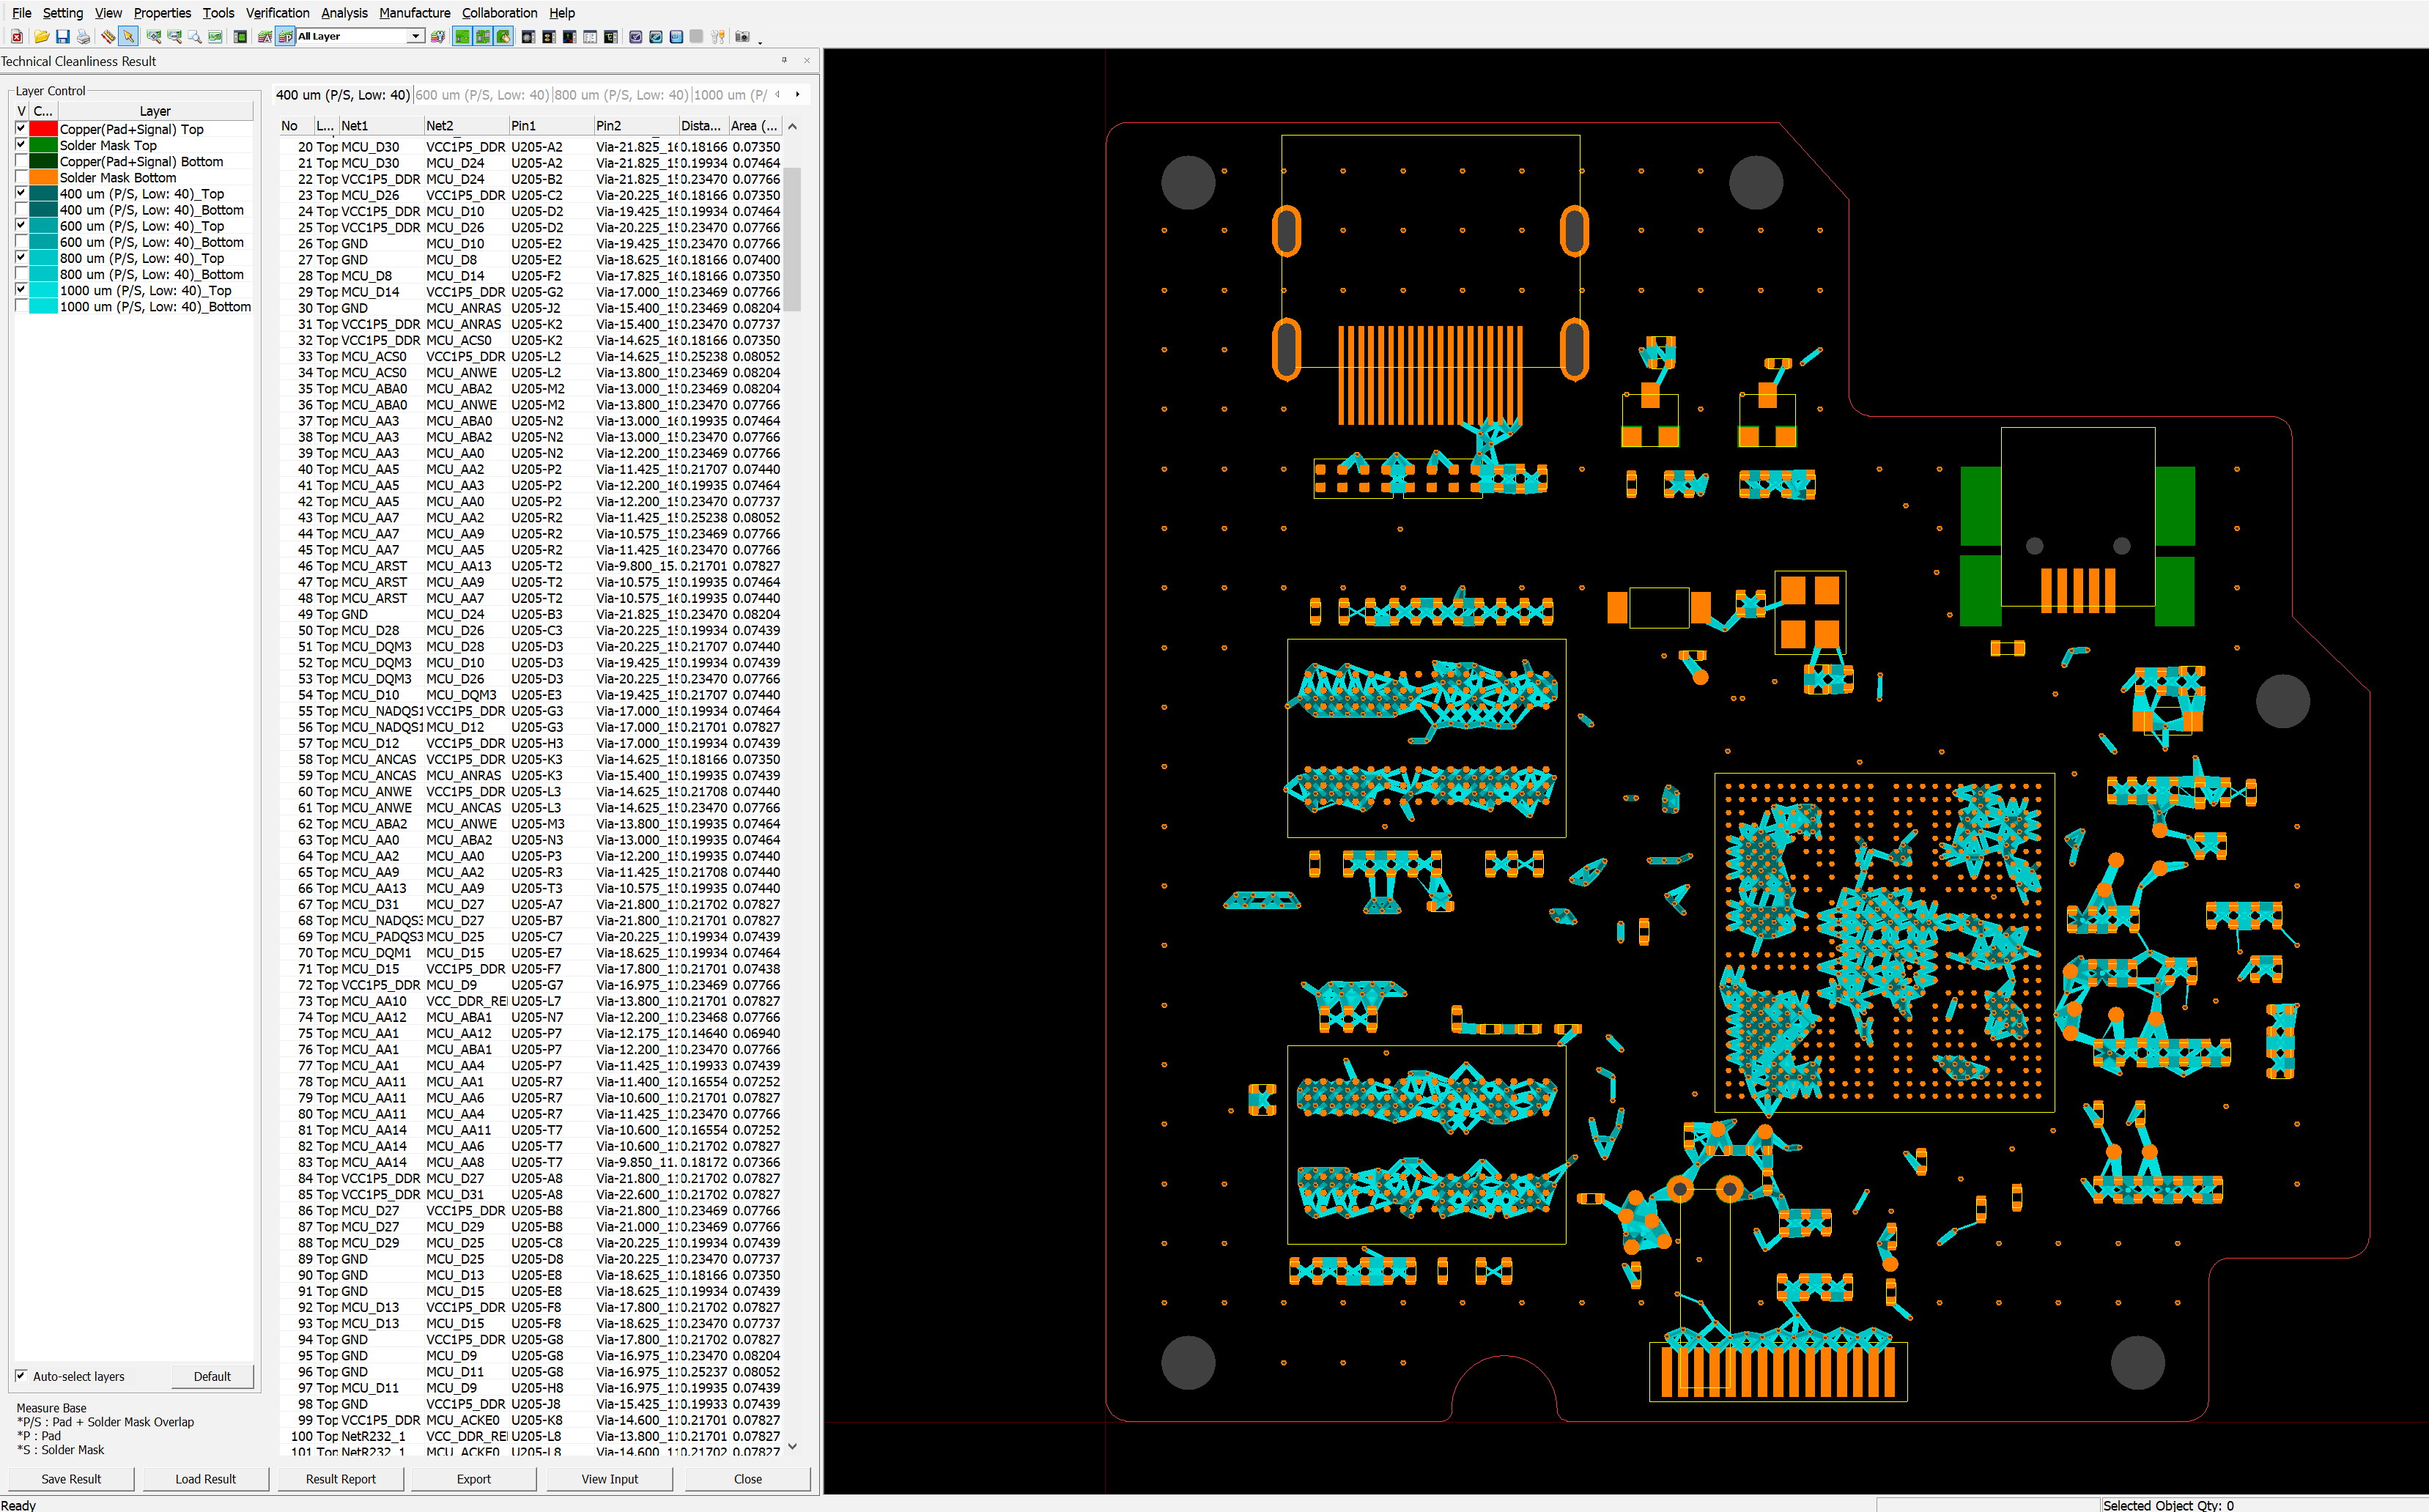Click the Print toolbar icon

tap(84, 37)
